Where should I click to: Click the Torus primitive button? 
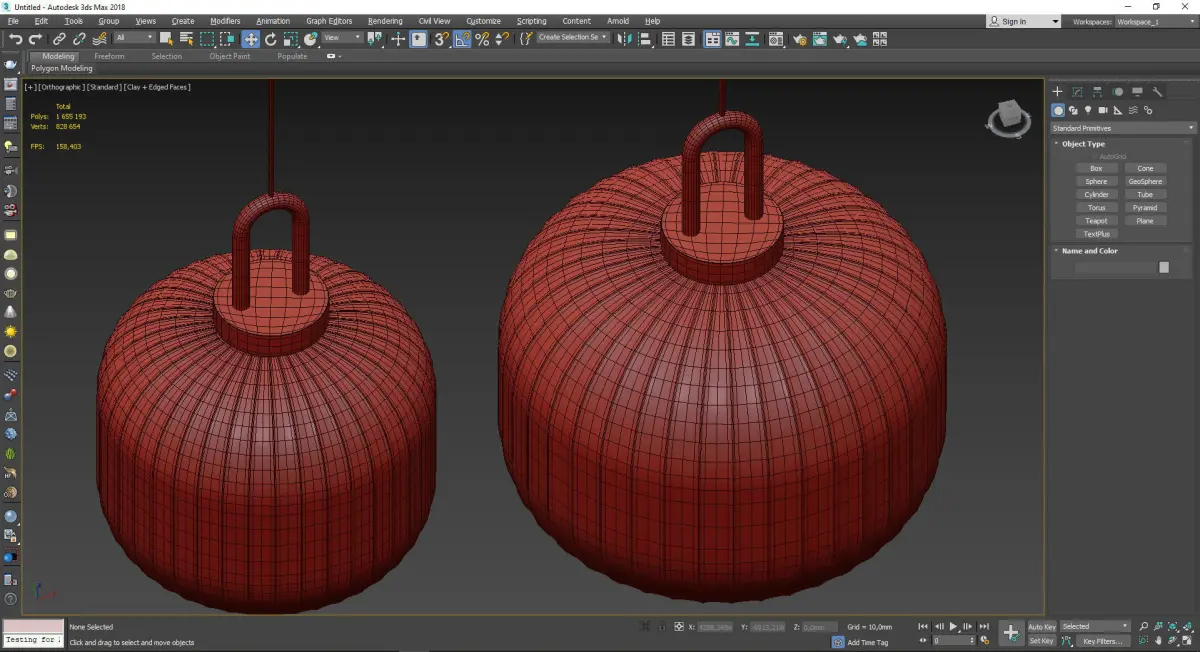[x=1096, y=208]
